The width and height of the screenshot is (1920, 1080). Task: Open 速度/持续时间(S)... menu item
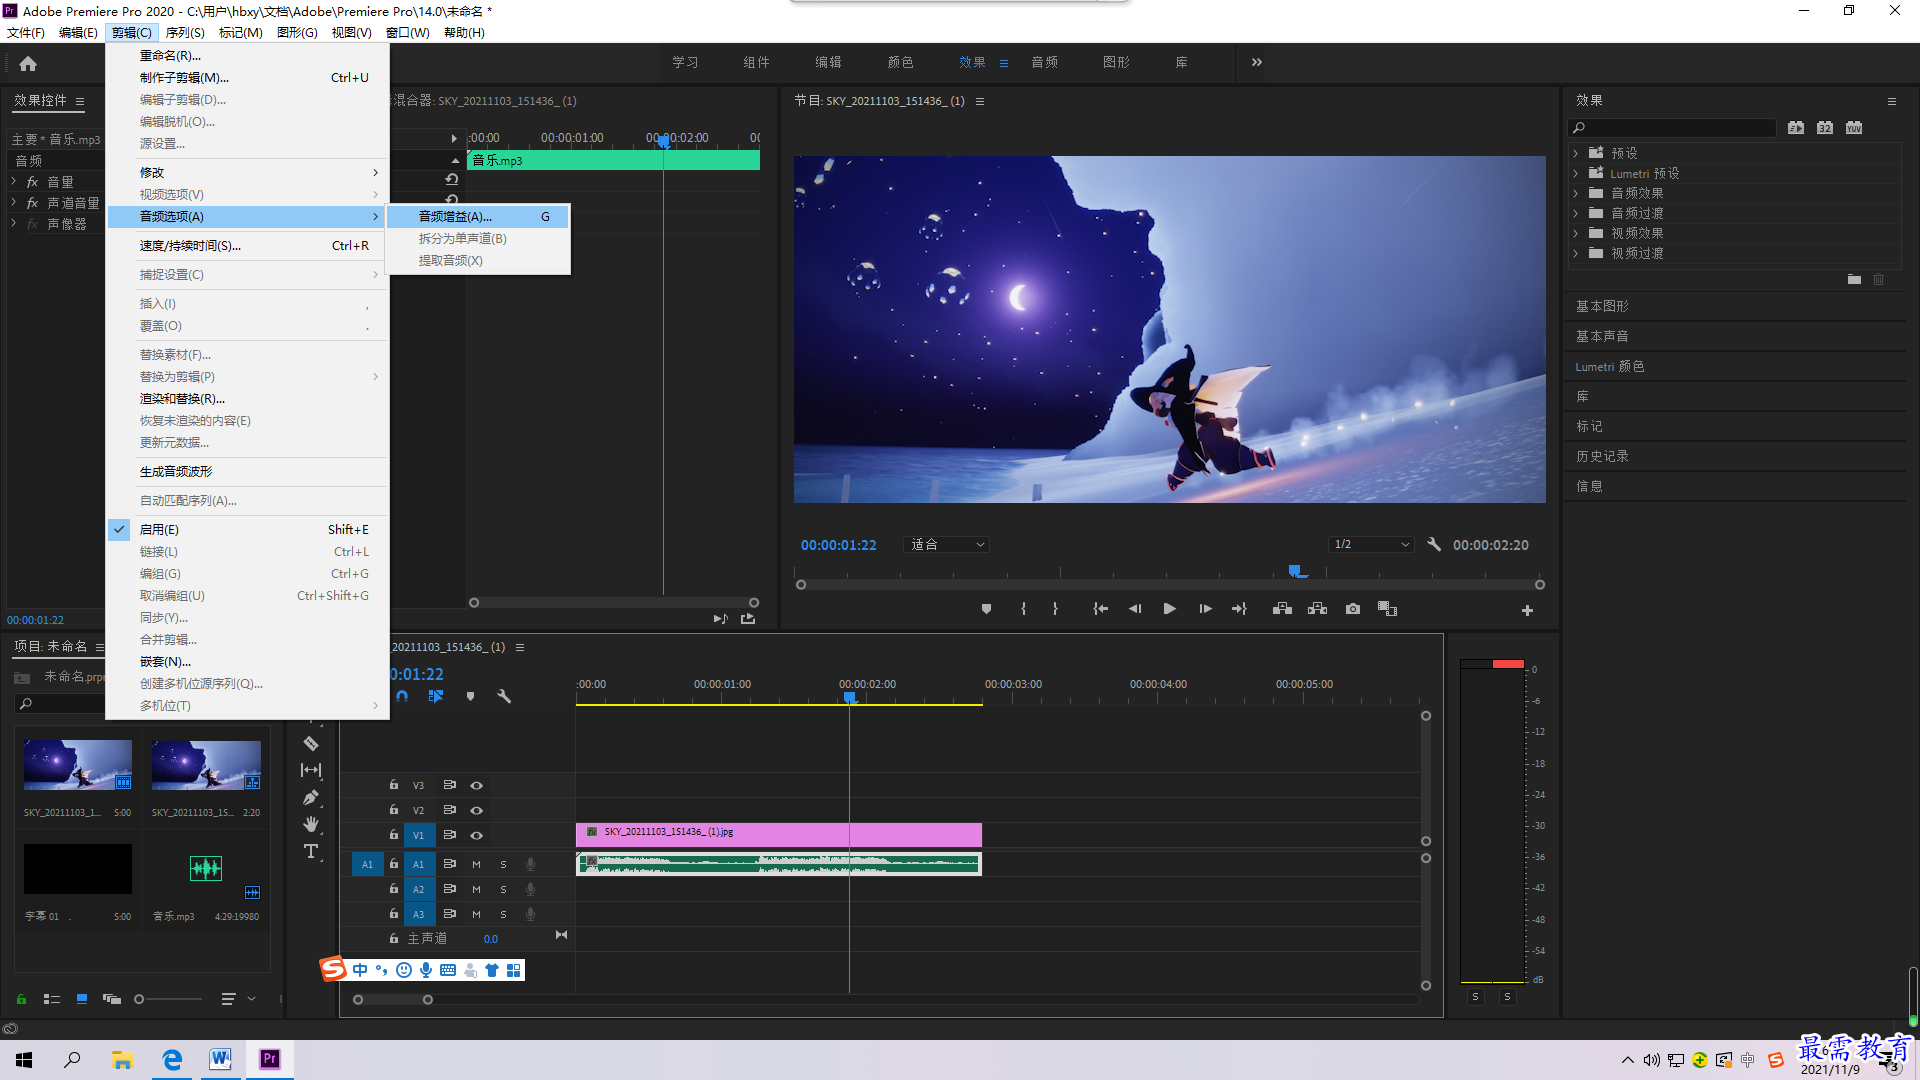[x=248, y=245]
